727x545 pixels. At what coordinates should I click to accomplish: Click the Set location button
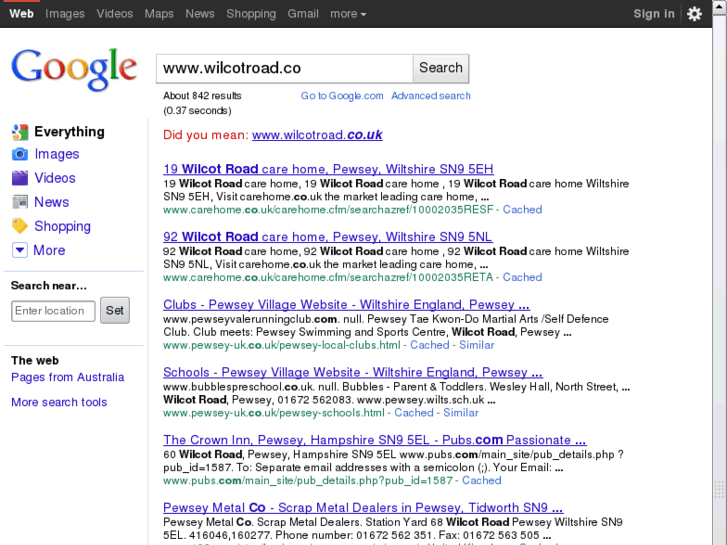coord(115,310)
